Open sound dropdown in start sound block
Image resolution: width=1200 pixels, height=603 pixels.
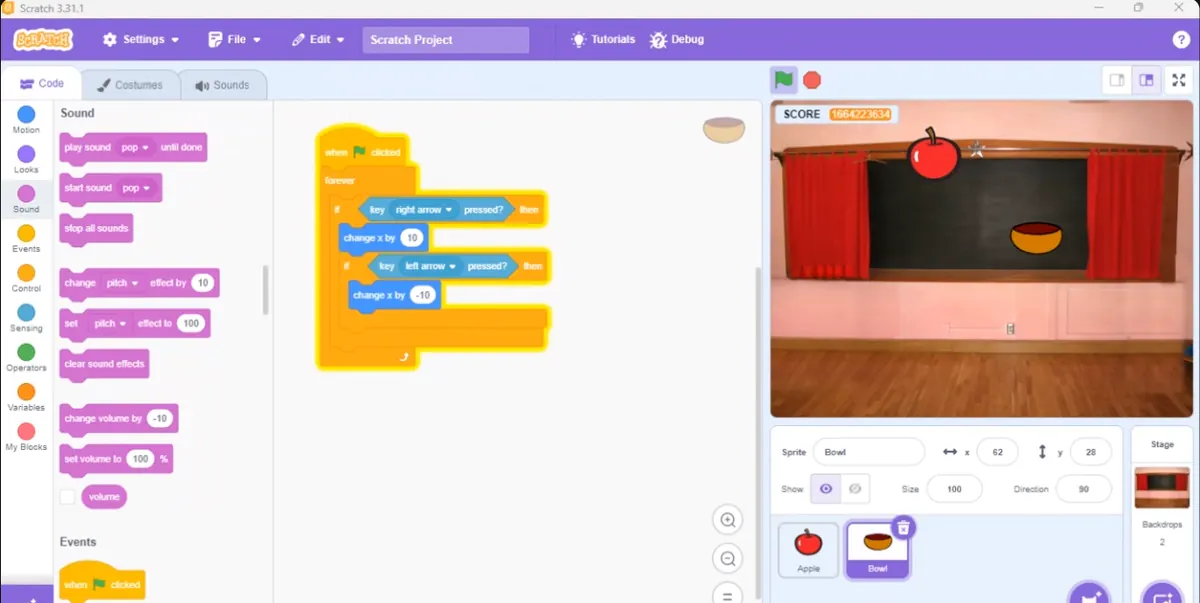coord(135,188)
